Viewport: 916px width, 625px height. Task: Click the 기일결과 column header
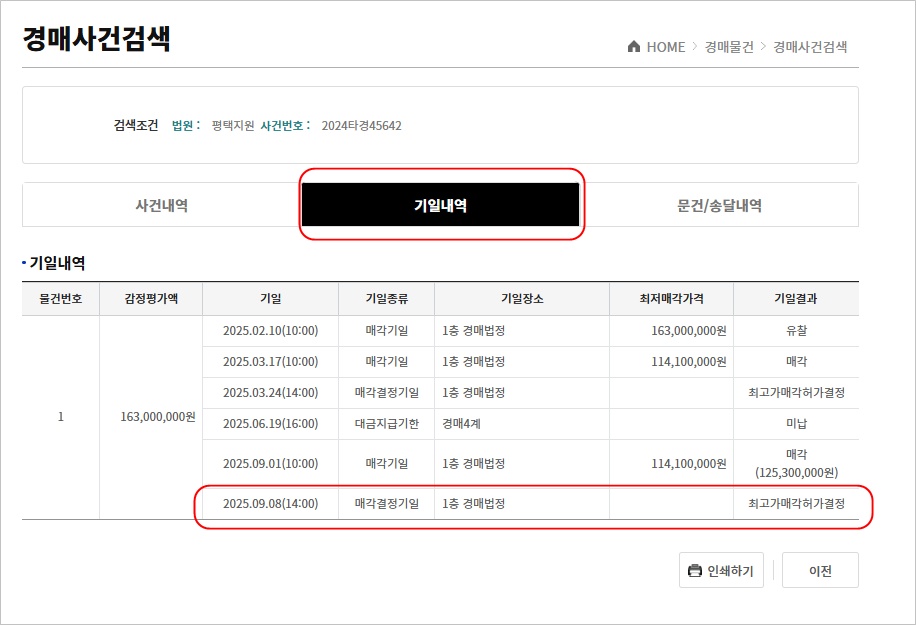[796, 299]
